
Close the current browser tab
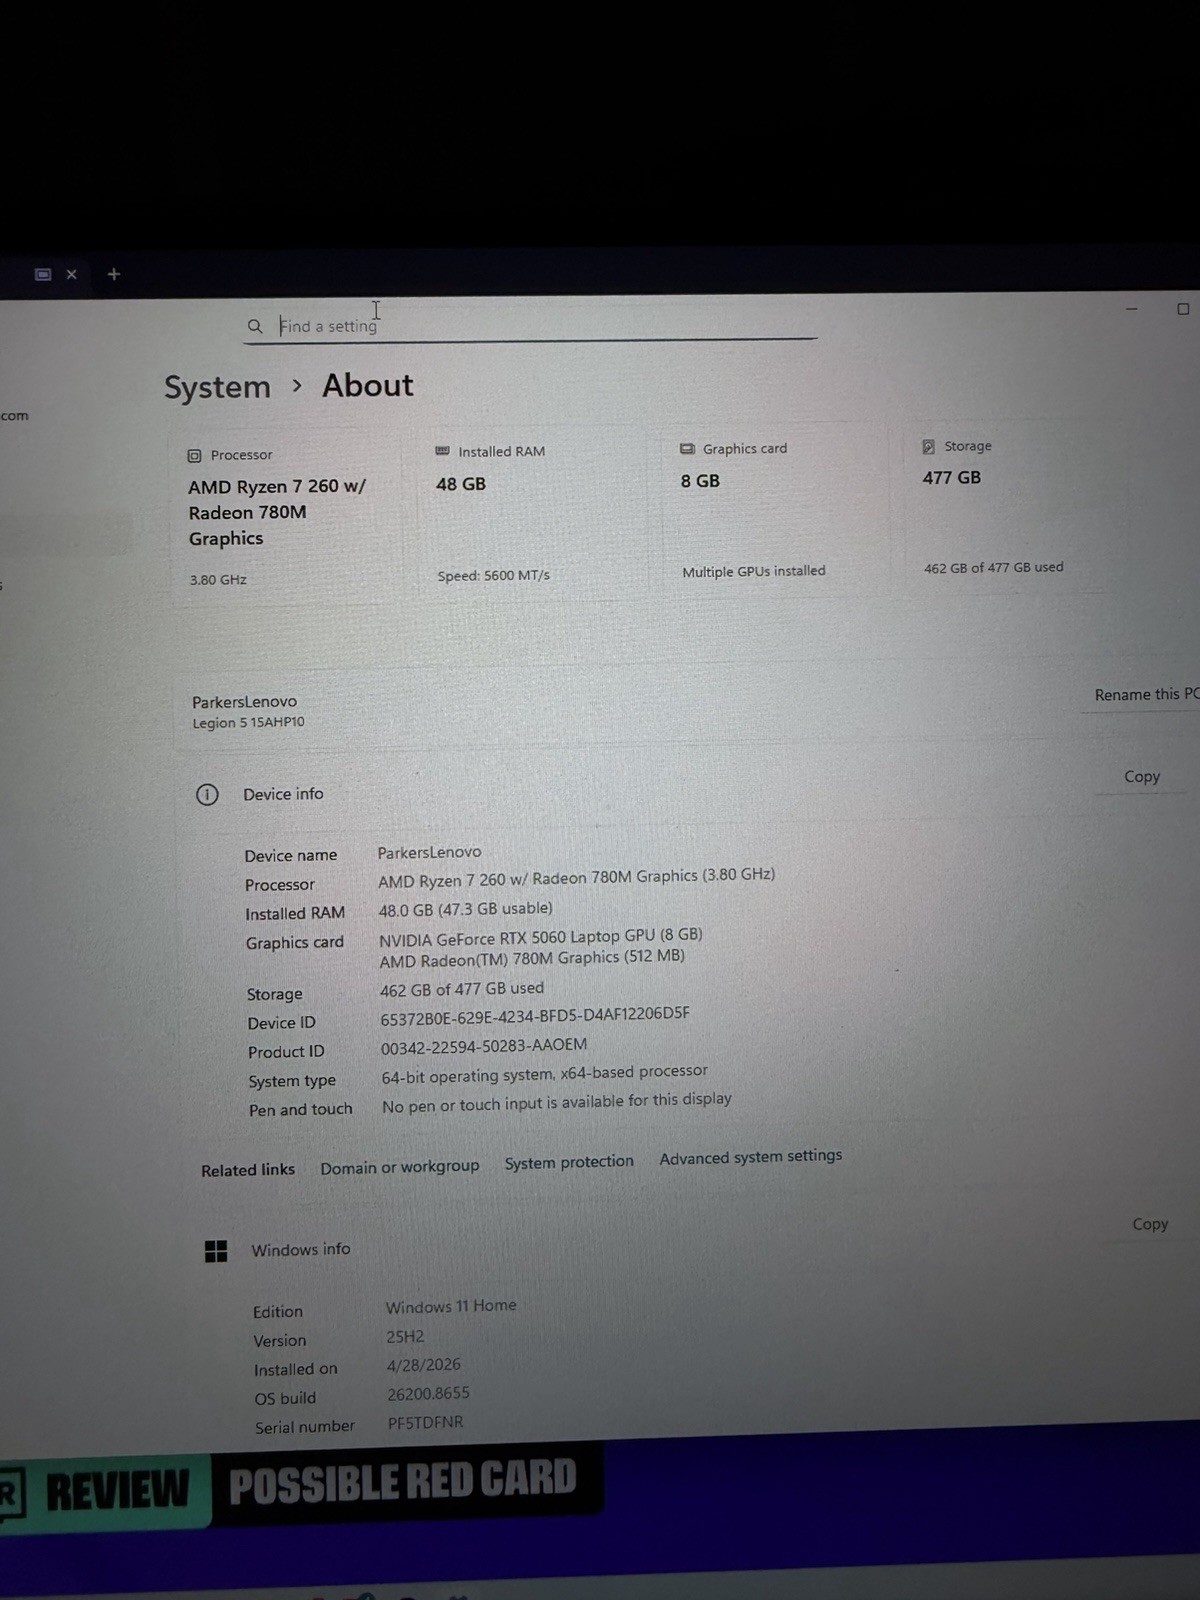(72, 274)
